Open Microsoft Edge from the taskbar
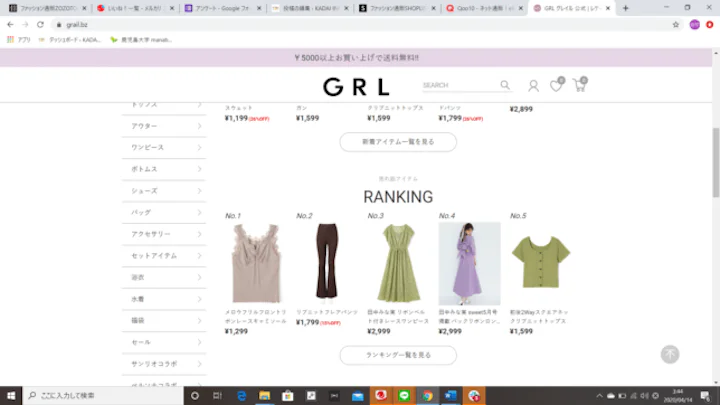 tap(241, 395)
